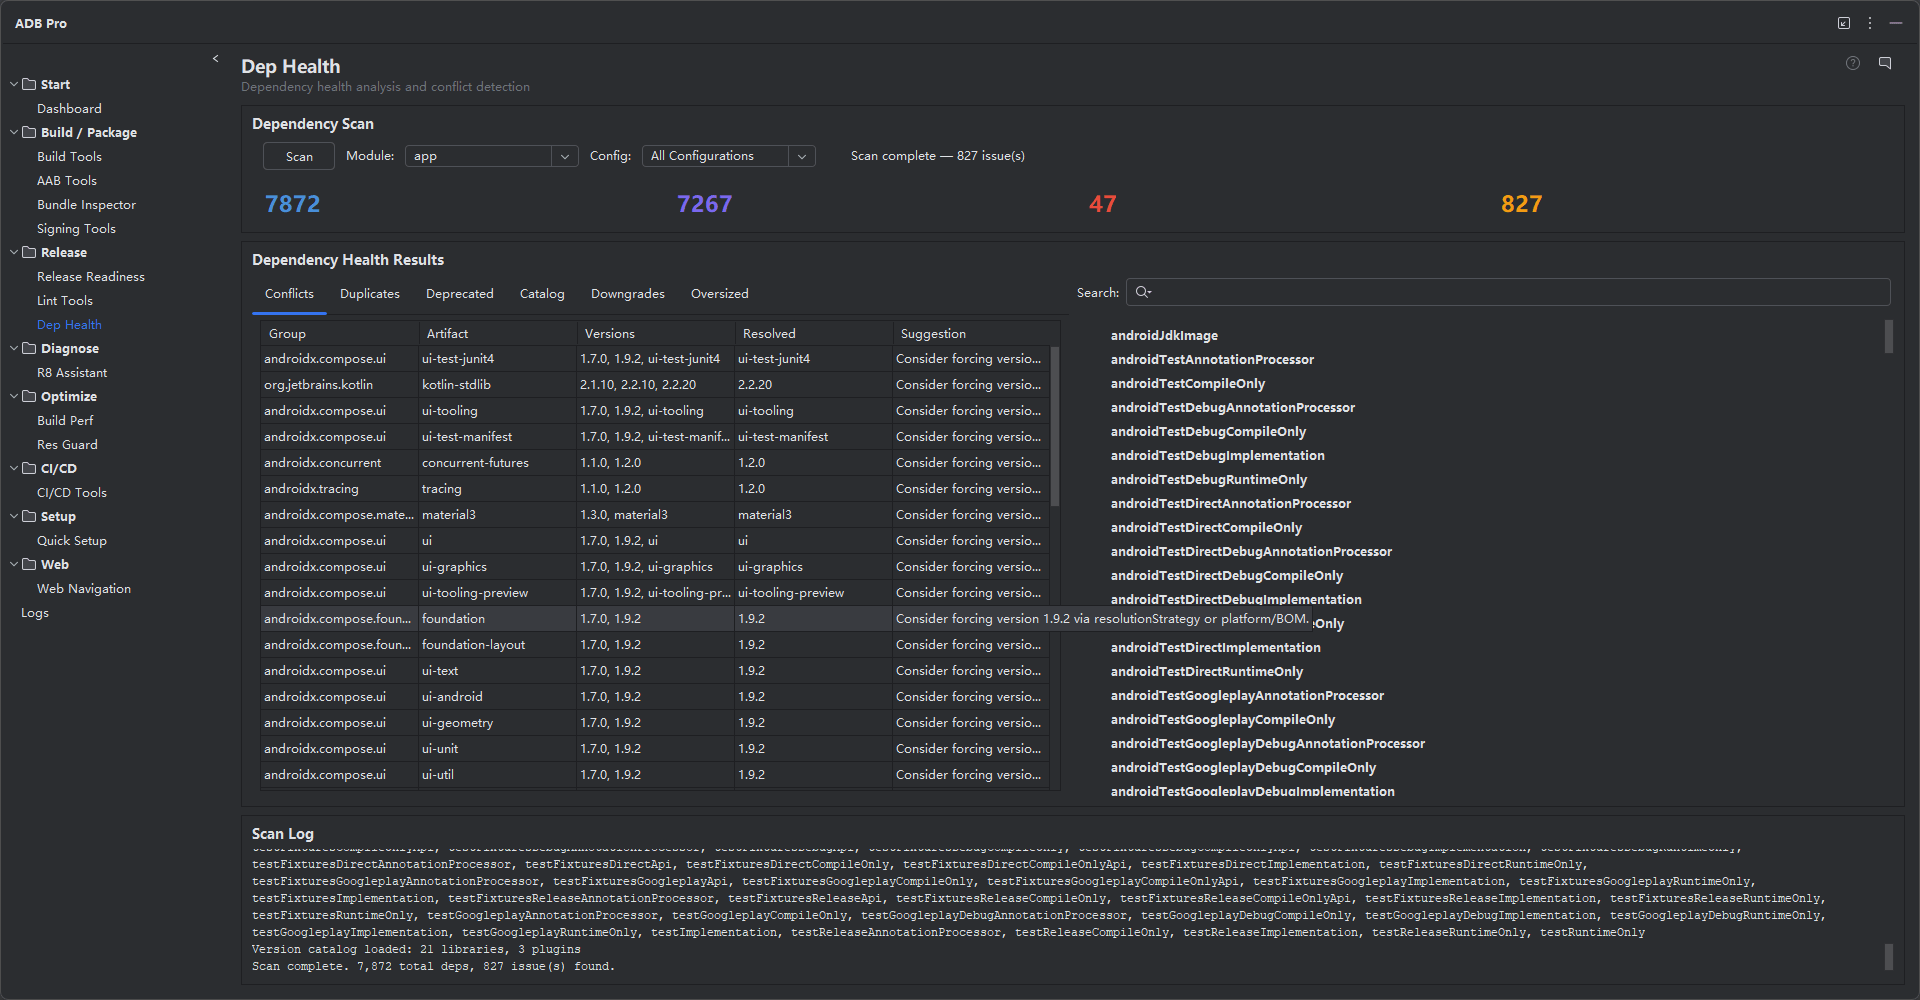The image size is (1920, 1000).
Task: Collapse the Build / Package group chevron
Action: pyautogui.click(x=14, y=132)
